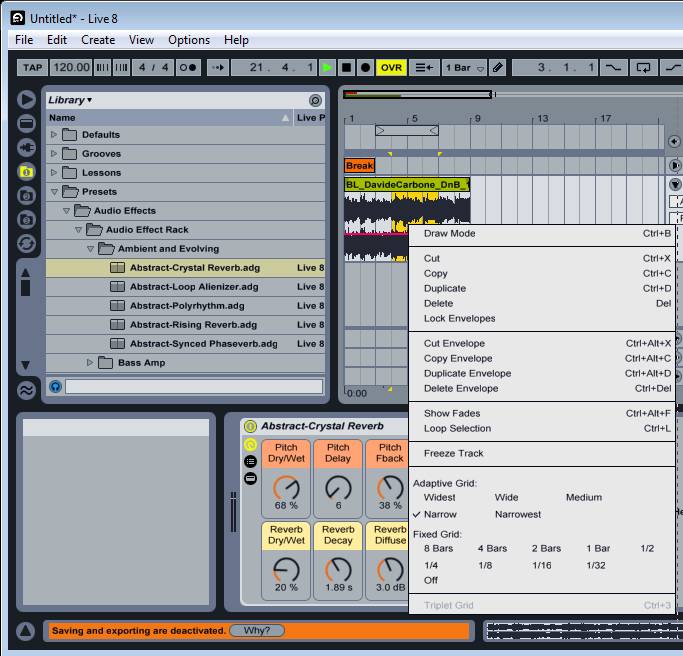Click the Stop square button

[x=346, y=68]
